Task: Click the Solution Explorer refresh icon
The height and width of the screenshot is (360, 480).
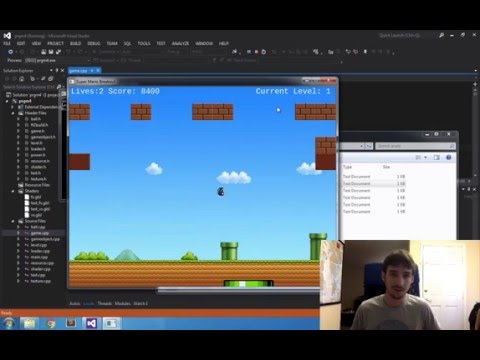Action: click(x=32, y=79)
